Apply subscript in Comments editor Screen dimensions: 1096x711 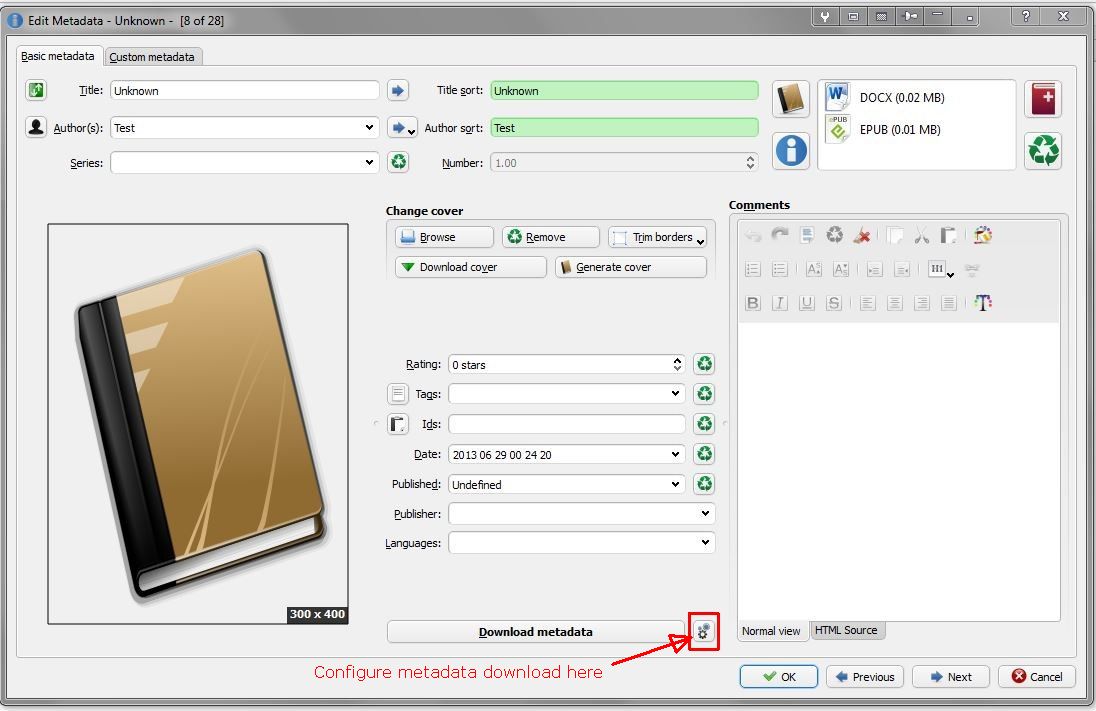pyautogui.click(x=841, y=269)
